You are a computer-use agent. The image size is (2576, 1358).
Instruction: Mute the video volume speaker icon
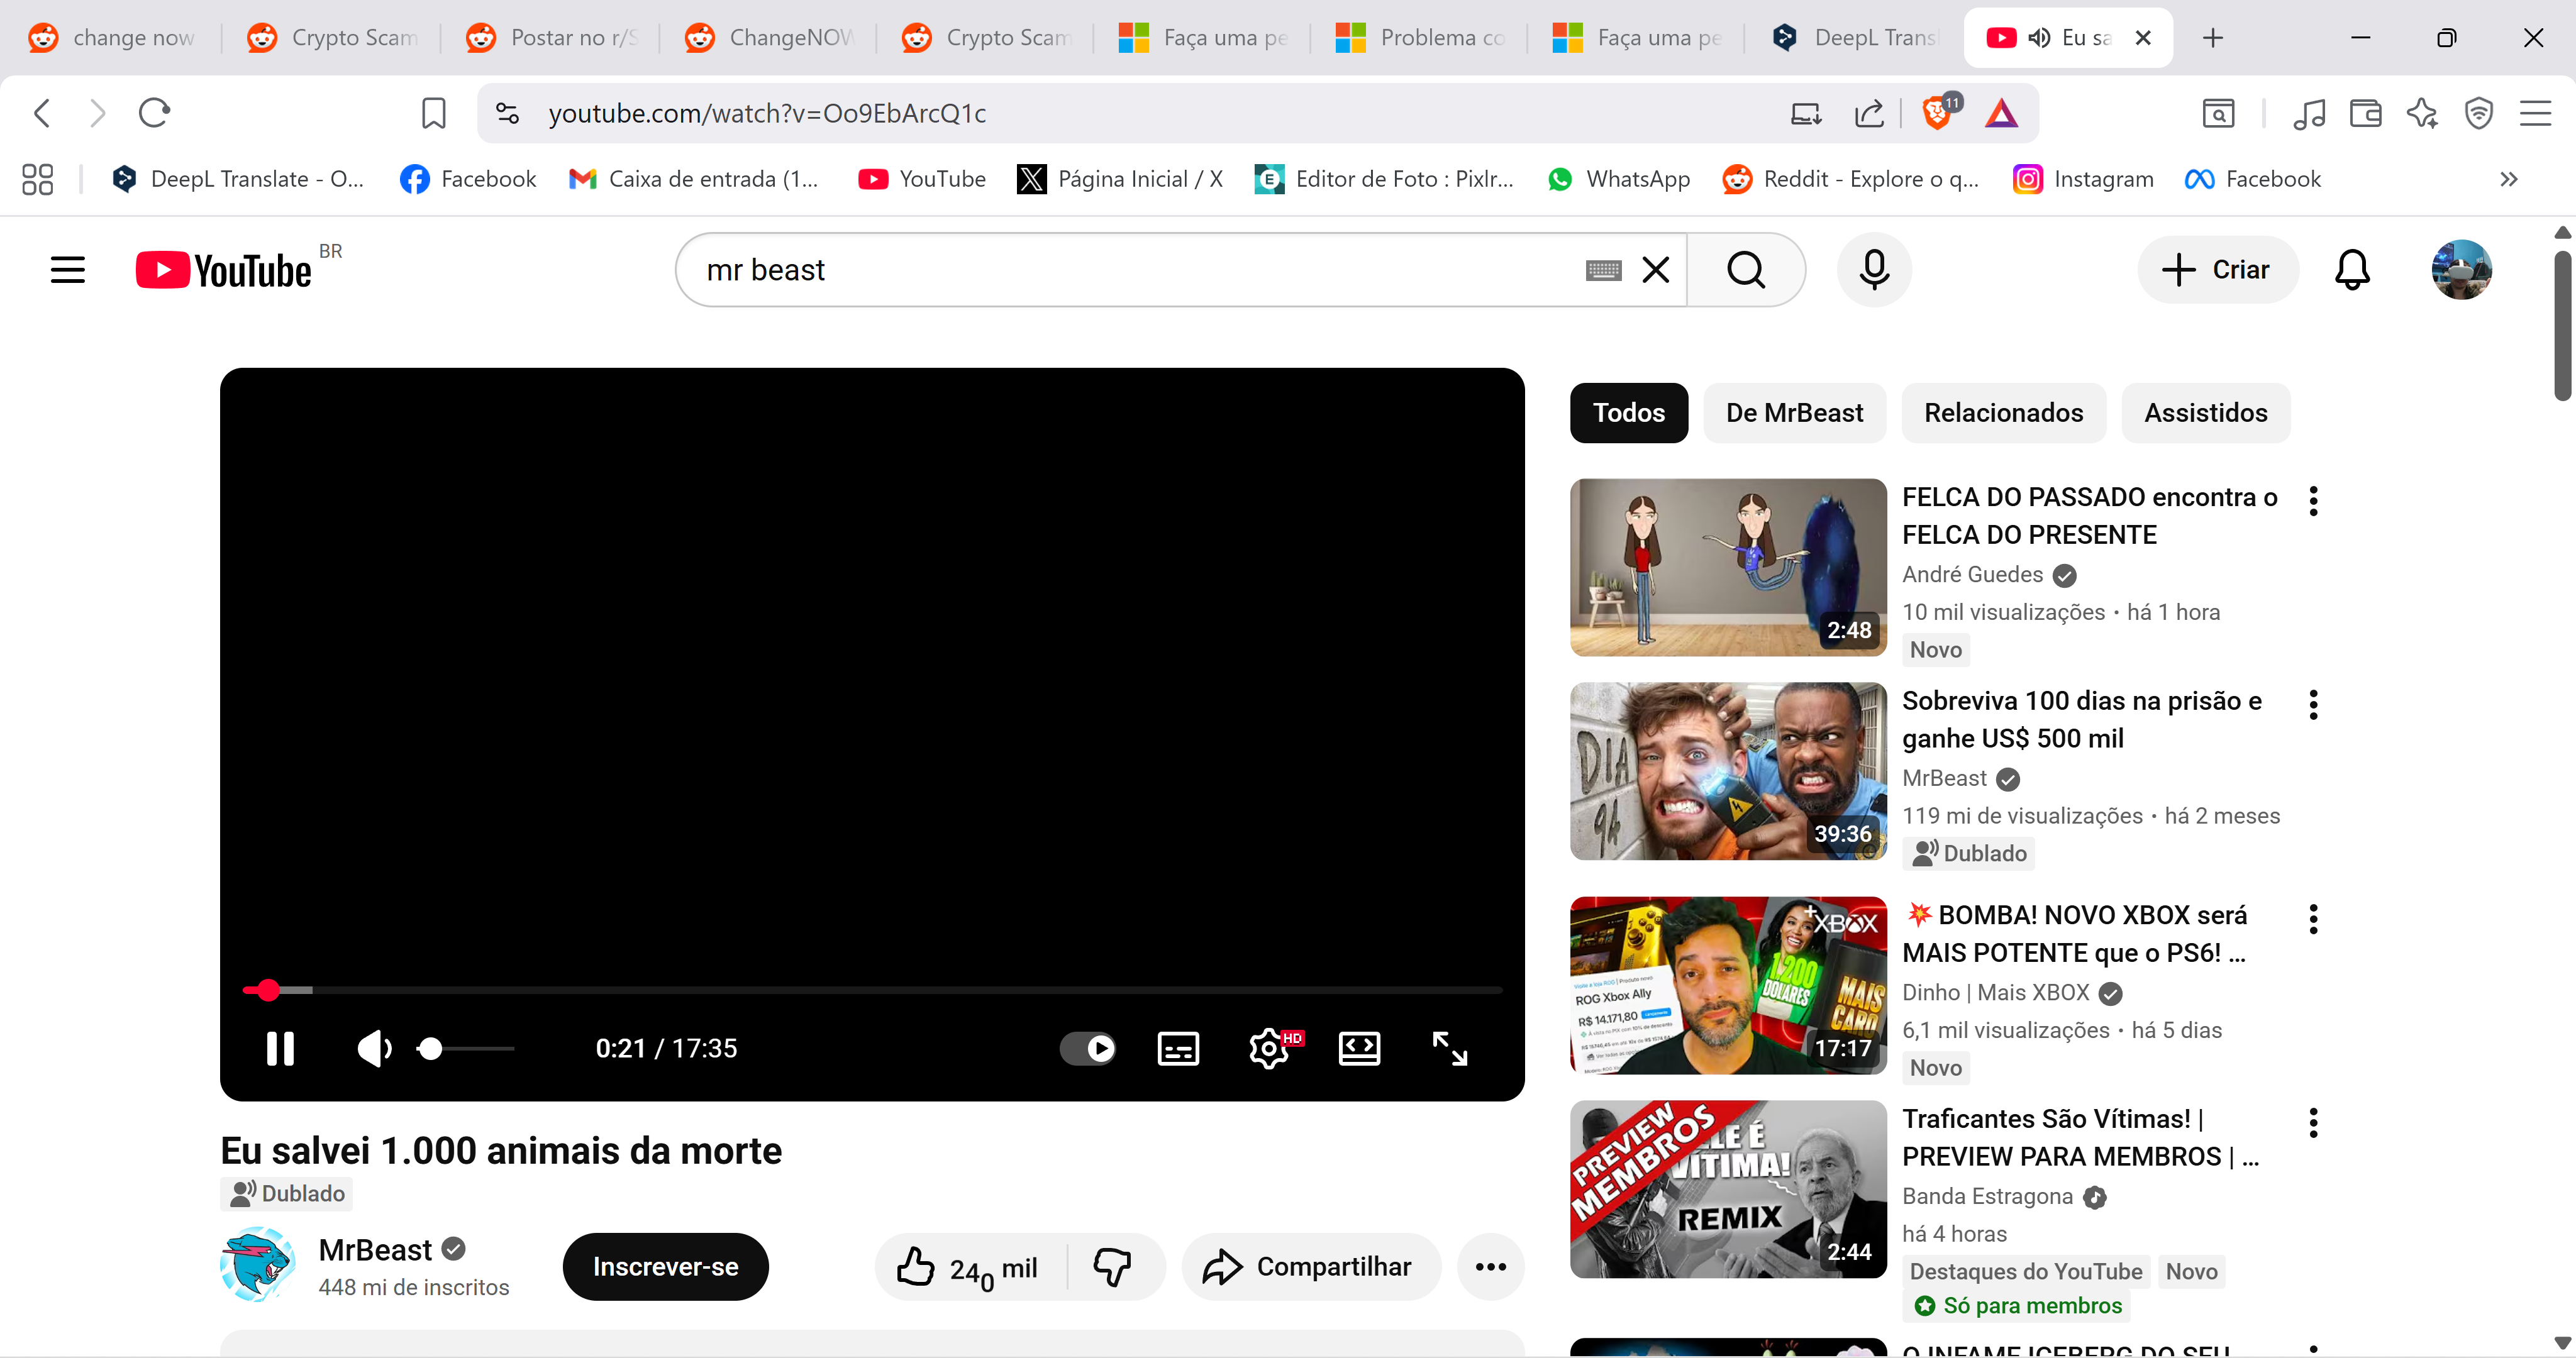(x=374, y=1048)
